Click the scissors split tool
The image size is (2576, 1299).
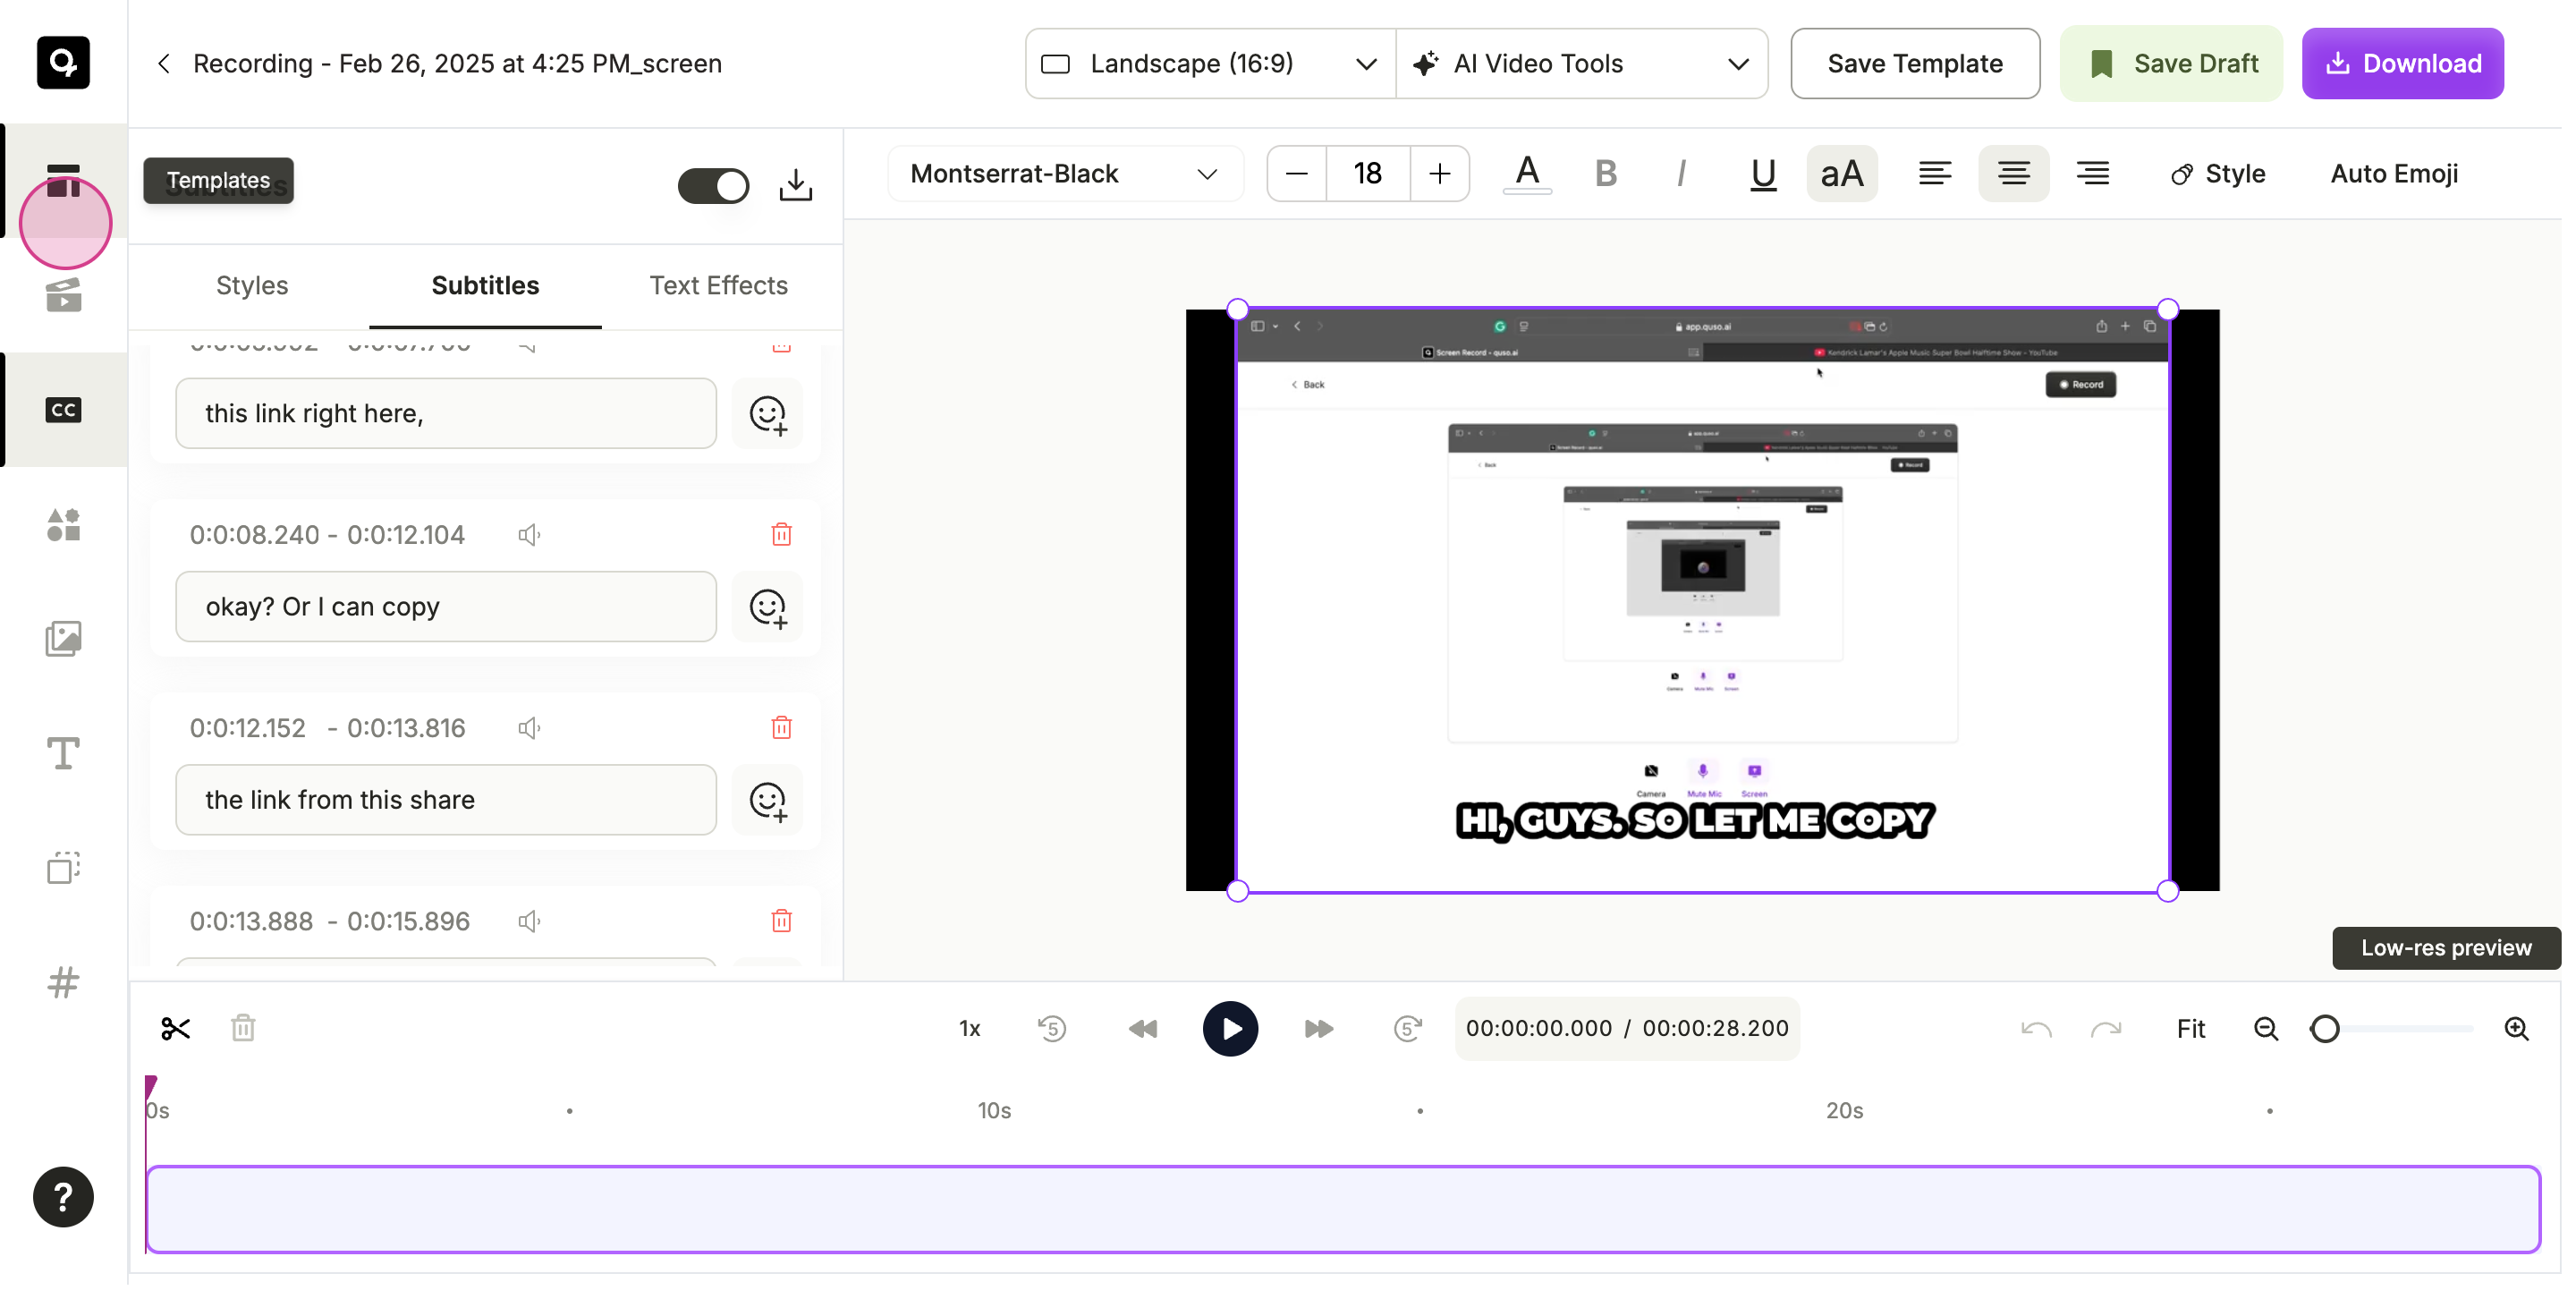pyautogui.click(x=175, y=1029)
